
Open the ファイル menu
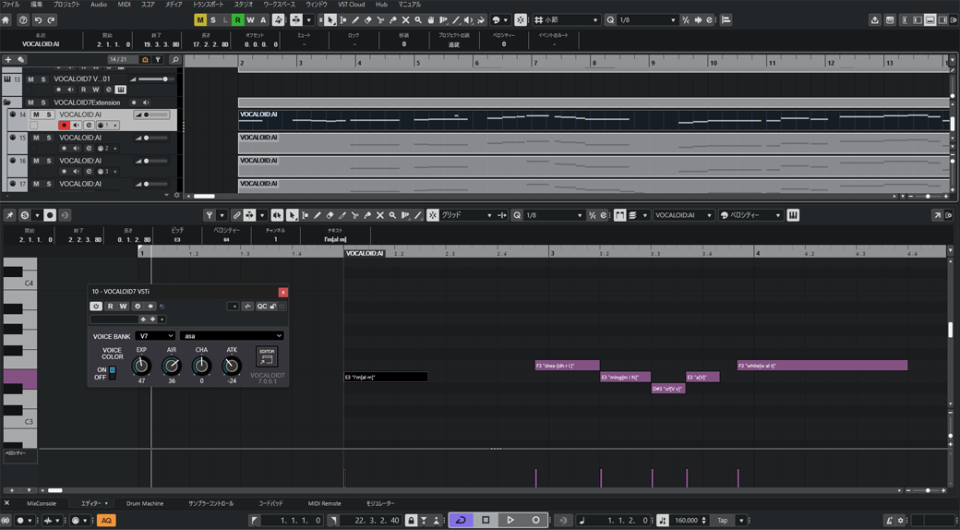tap(11, 4)
